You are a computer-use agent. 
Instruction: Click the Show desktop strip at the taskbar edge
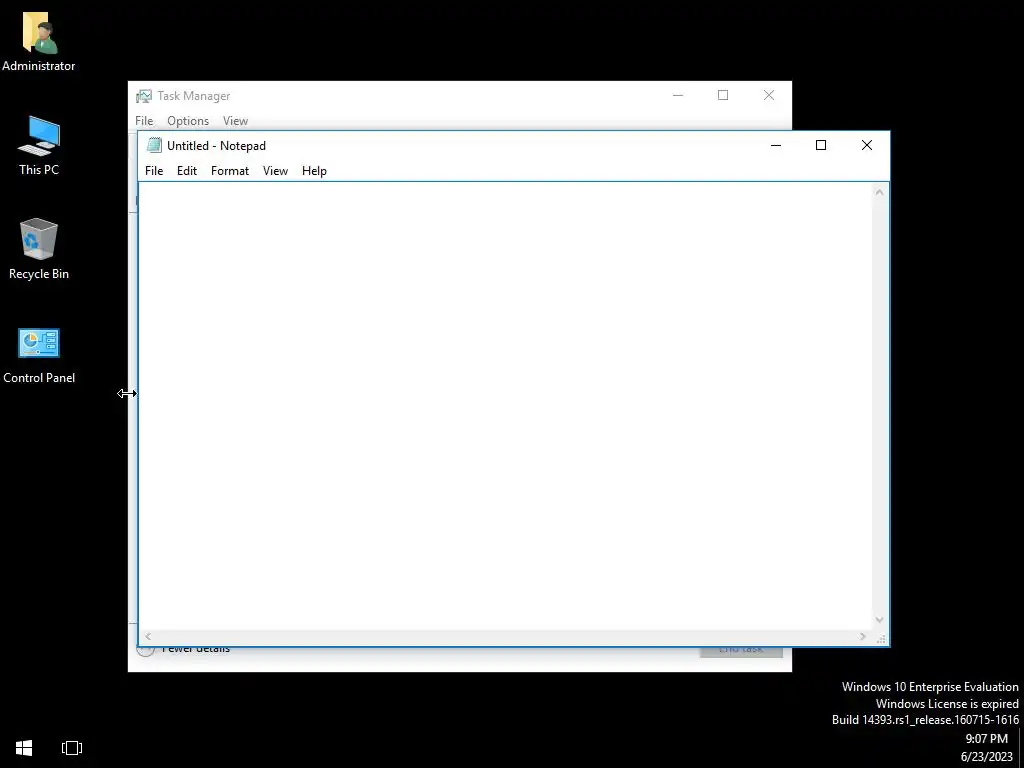click(1020, 747)
